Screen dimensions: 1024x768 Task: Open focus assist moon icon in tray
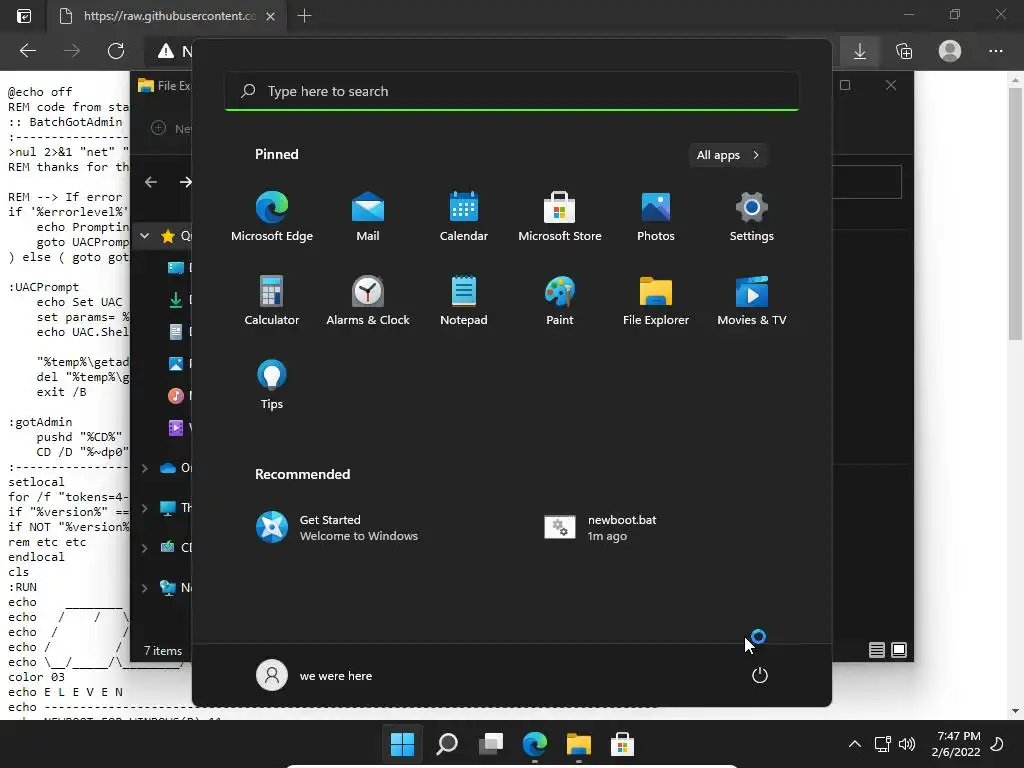(997, 744)
